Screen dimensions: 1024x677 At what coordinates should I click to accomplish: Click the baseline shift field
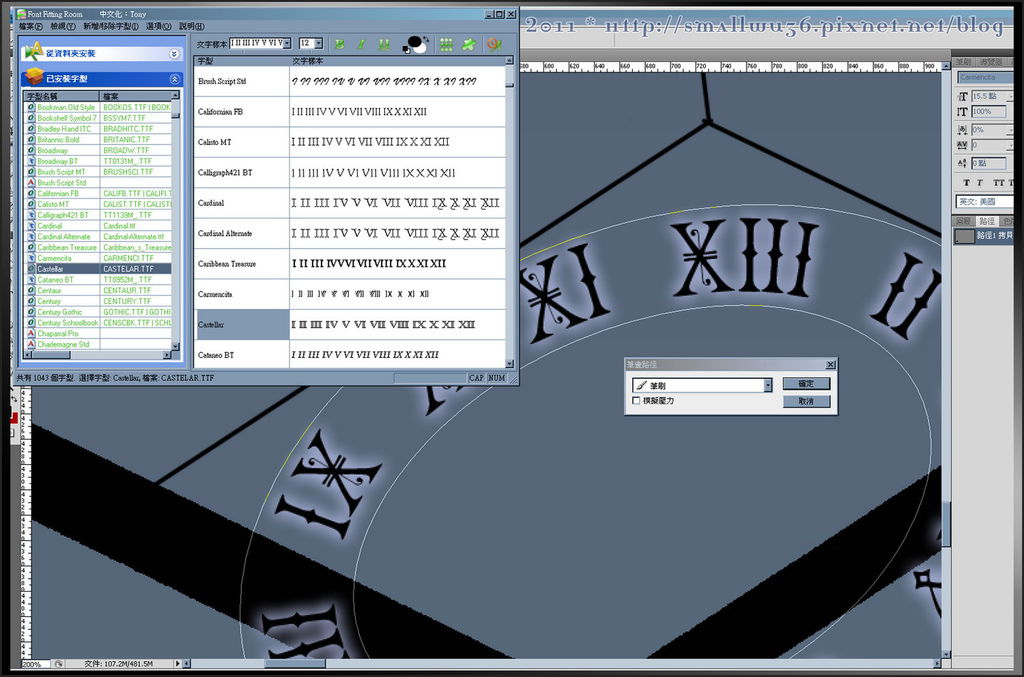pyautogui.click(x=991, y=163)
